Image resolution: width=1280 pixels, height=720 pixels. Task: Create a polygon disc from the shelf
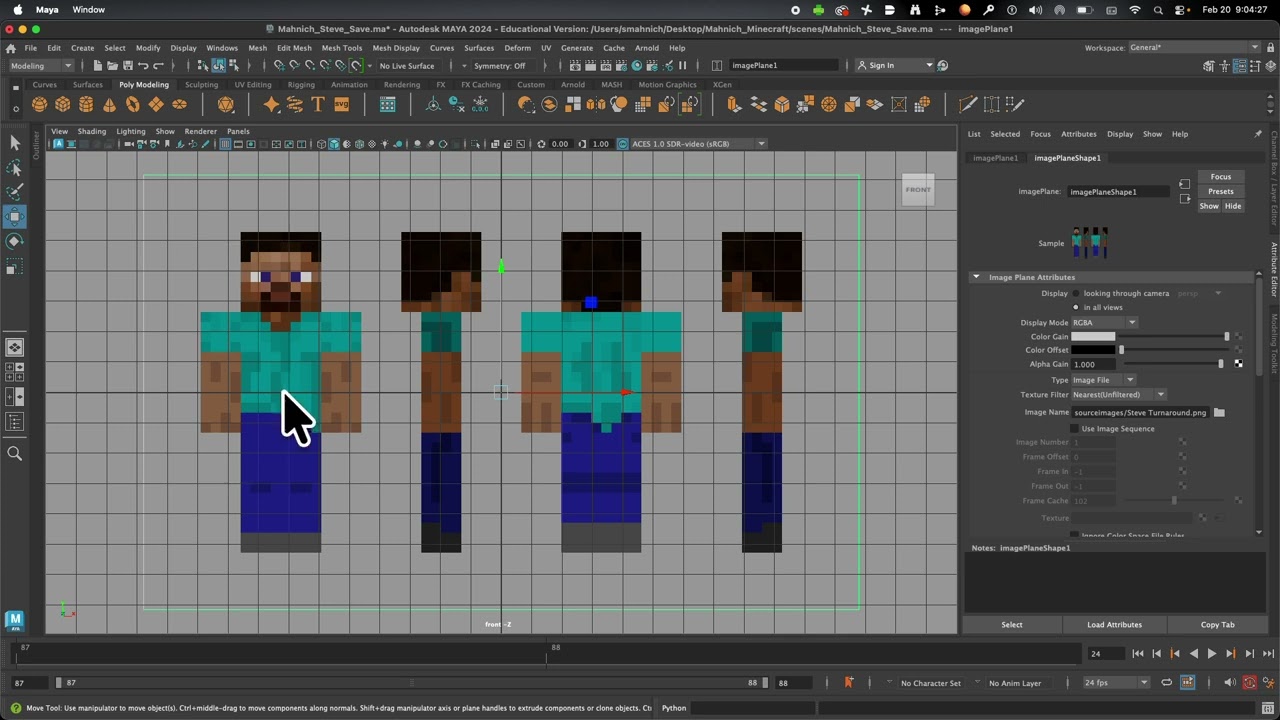pos(179,104)
